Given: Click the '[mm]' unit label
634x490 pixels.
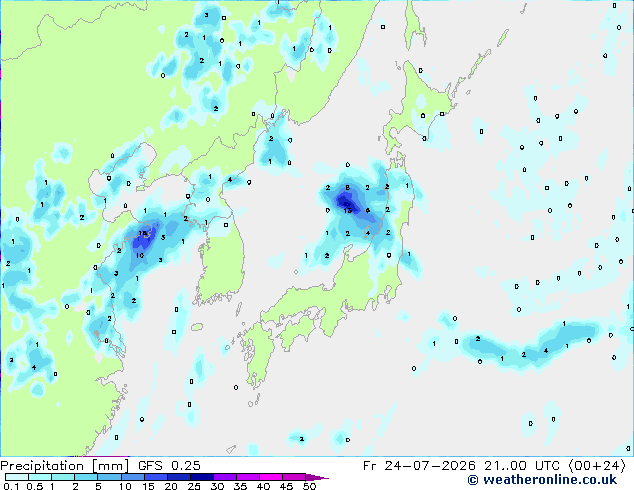Looking at the screenshot, I should (110, 466).
